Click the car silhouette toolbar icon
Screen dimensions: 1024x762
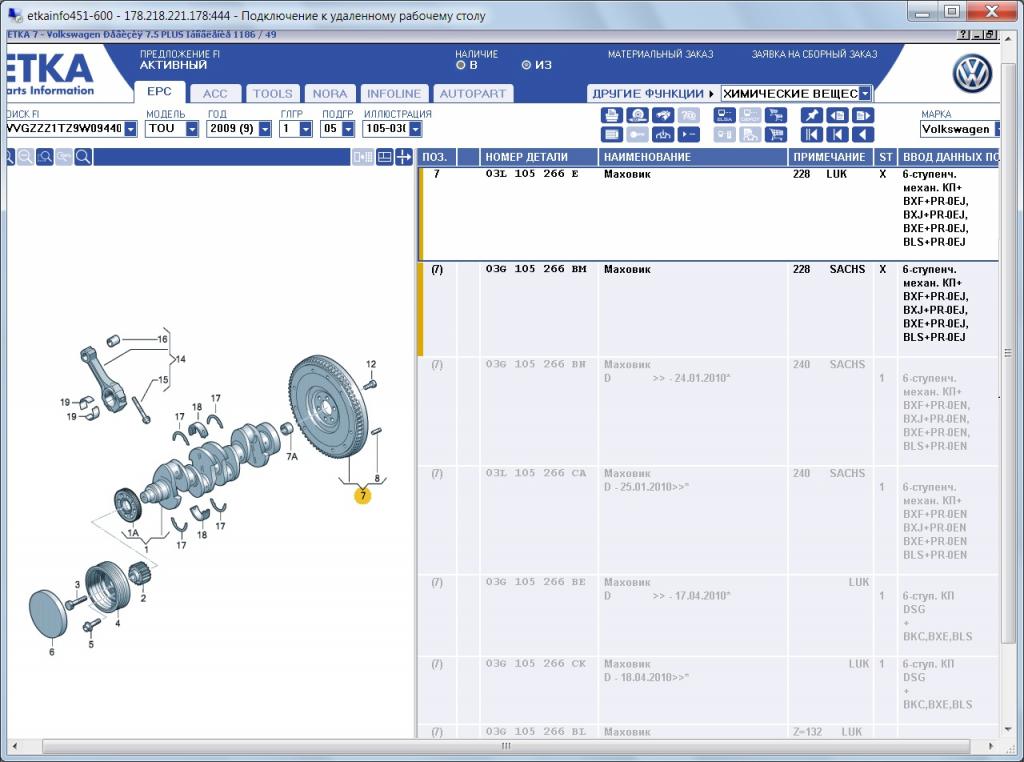[663, 116]
